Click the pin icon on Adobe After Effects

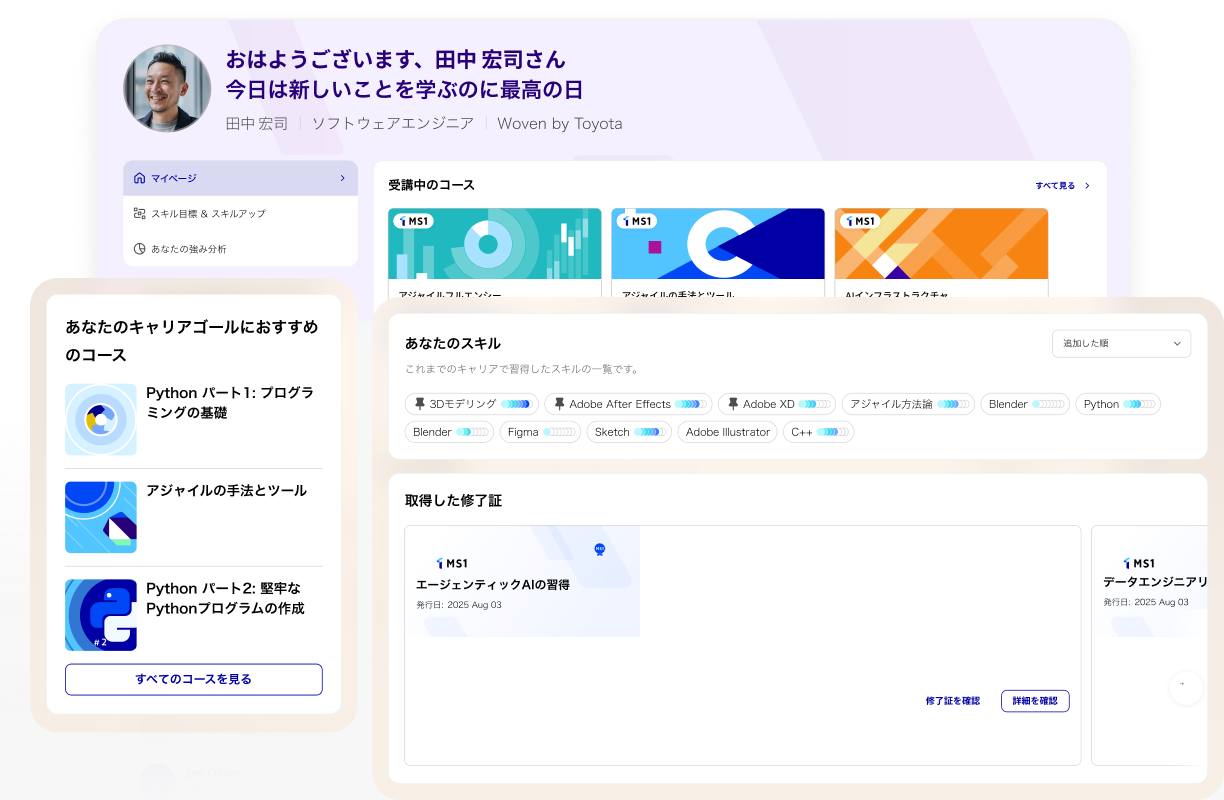(x=560, y=404)
